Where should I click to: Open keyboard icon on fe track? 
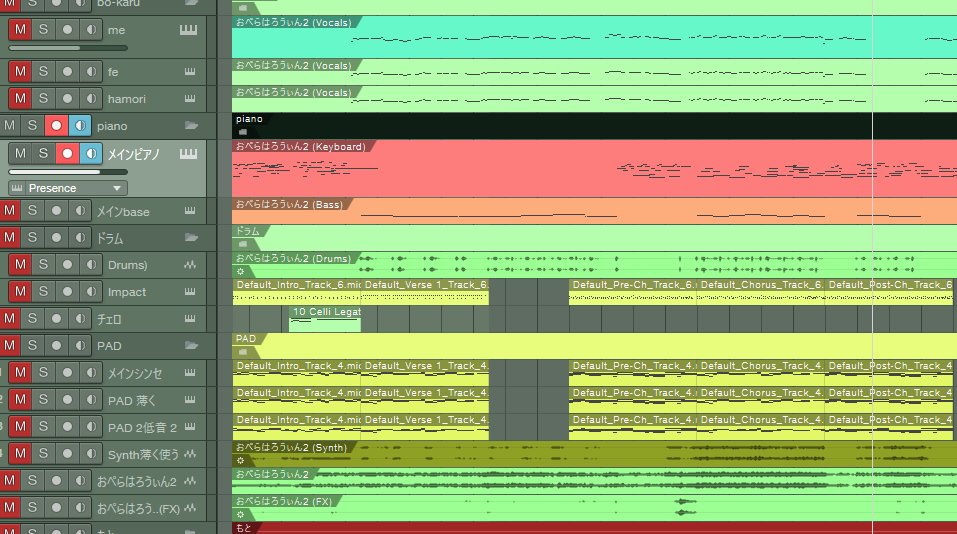[190, 71]
